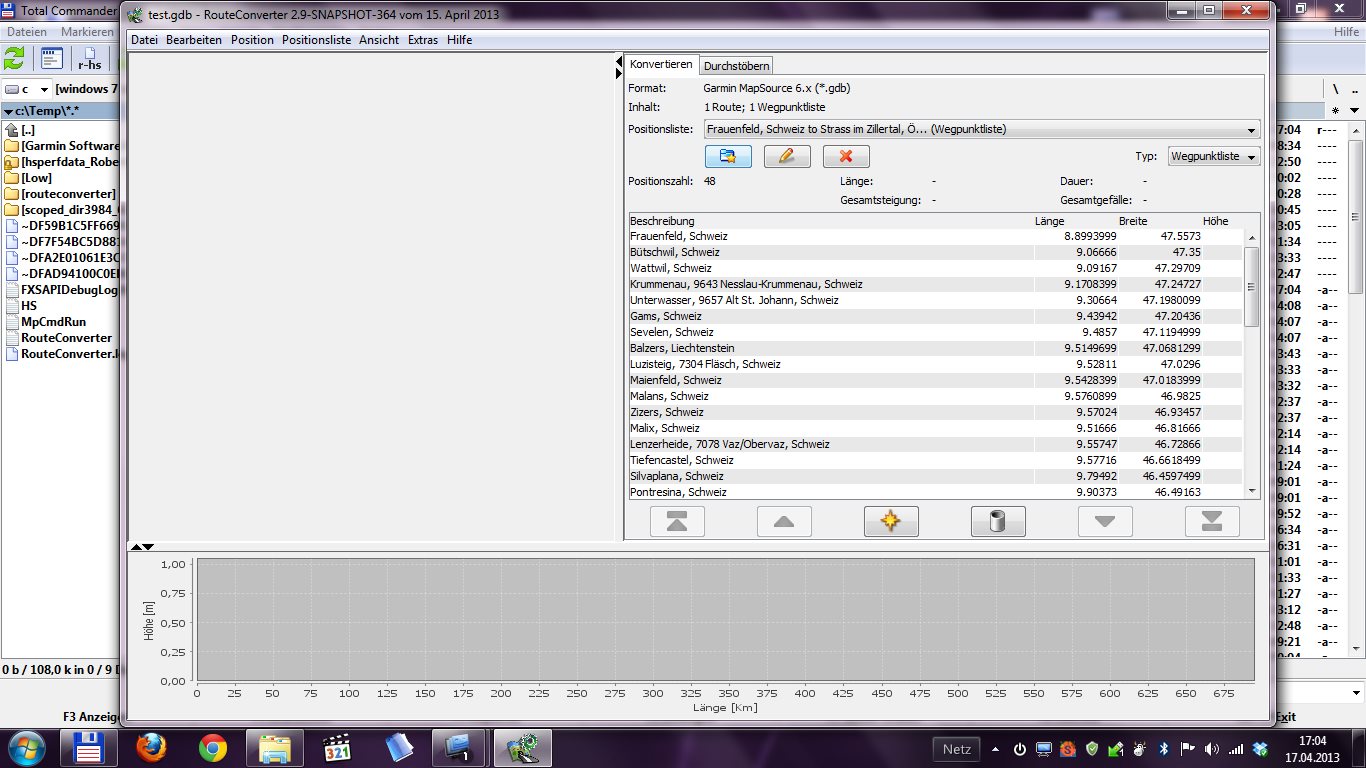Move selection to top of list
The width and height of the screenshot is (1366, 768).
pyautogui.click(x=677, y=521)
